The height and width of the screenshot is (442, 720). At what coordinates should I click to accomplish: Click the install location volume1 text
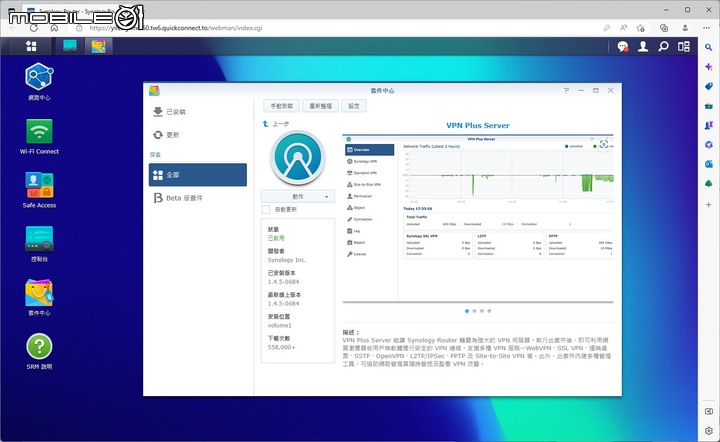tap(279, 325)
